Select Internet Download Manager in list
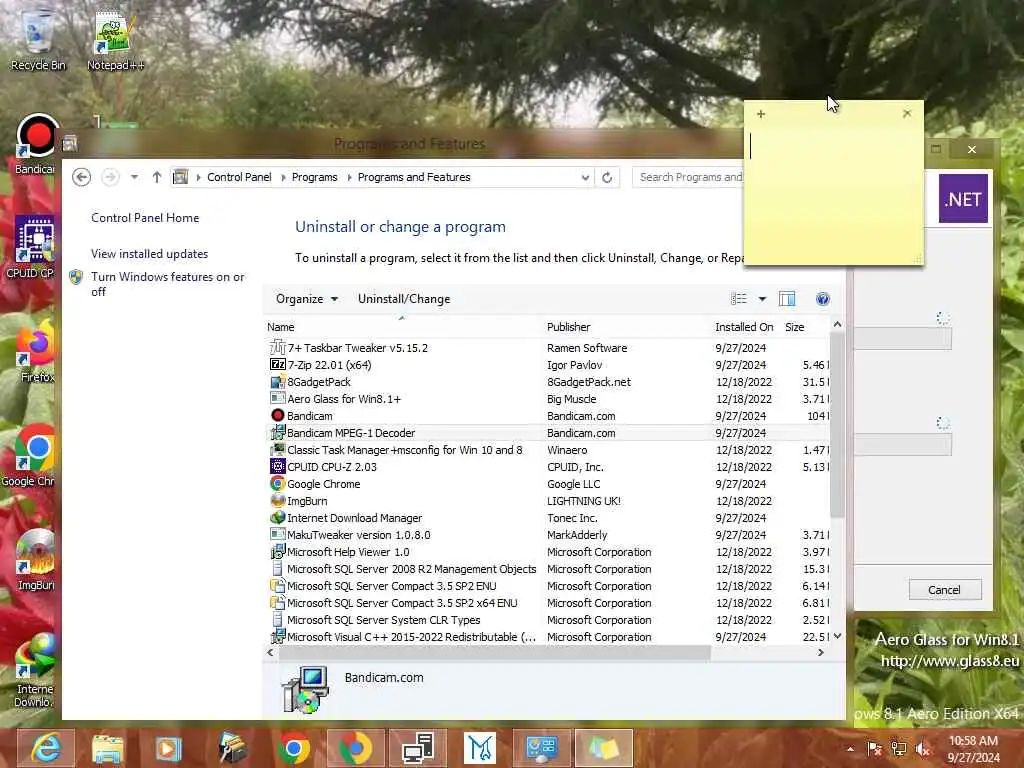 [549, 518]
